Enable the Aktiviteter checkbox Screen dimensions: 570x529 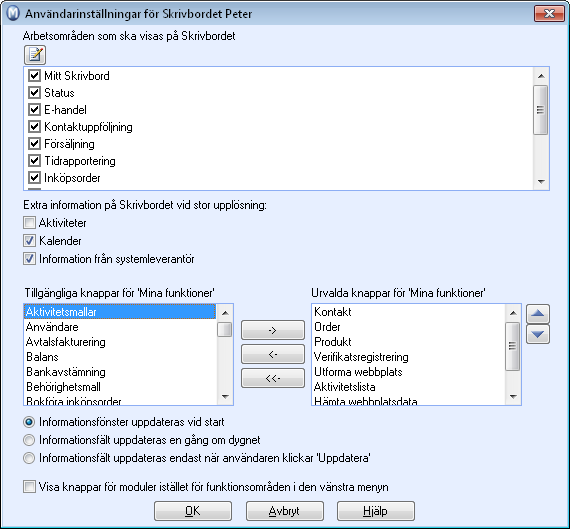point(29,223)
